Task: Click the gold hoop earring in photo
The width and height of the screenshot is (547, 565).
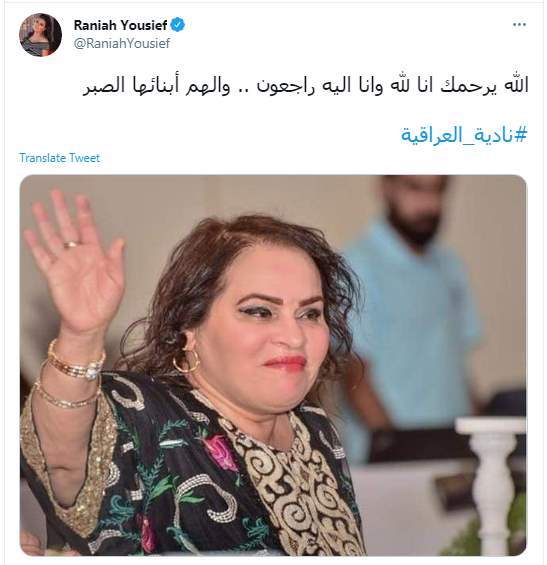Action: [186, 361]
